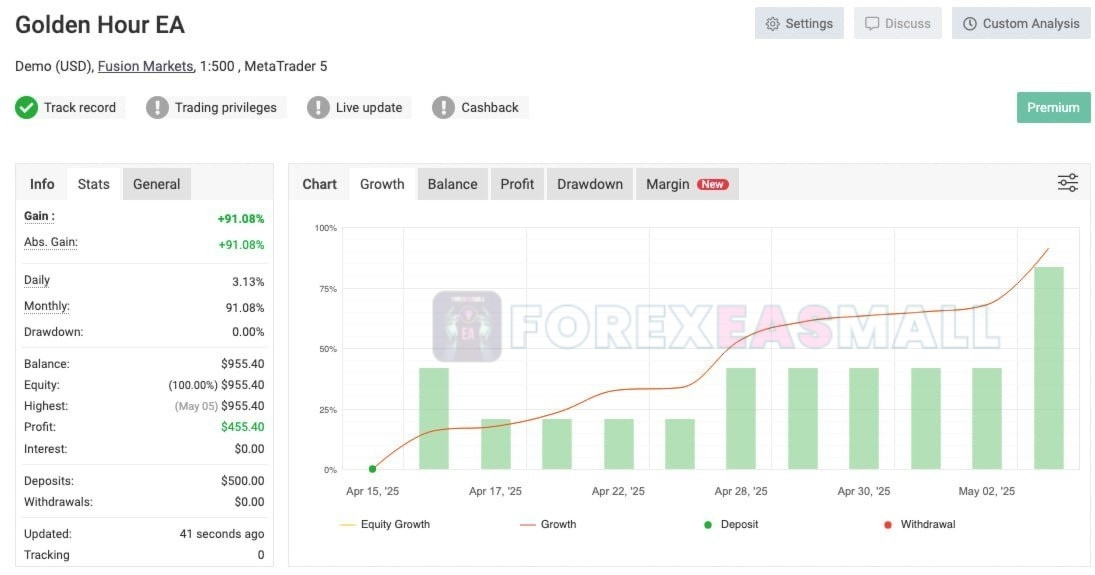Toggle Withdrawal markers in chart legend
1095x575 pixels.
[x=920, y=524]
